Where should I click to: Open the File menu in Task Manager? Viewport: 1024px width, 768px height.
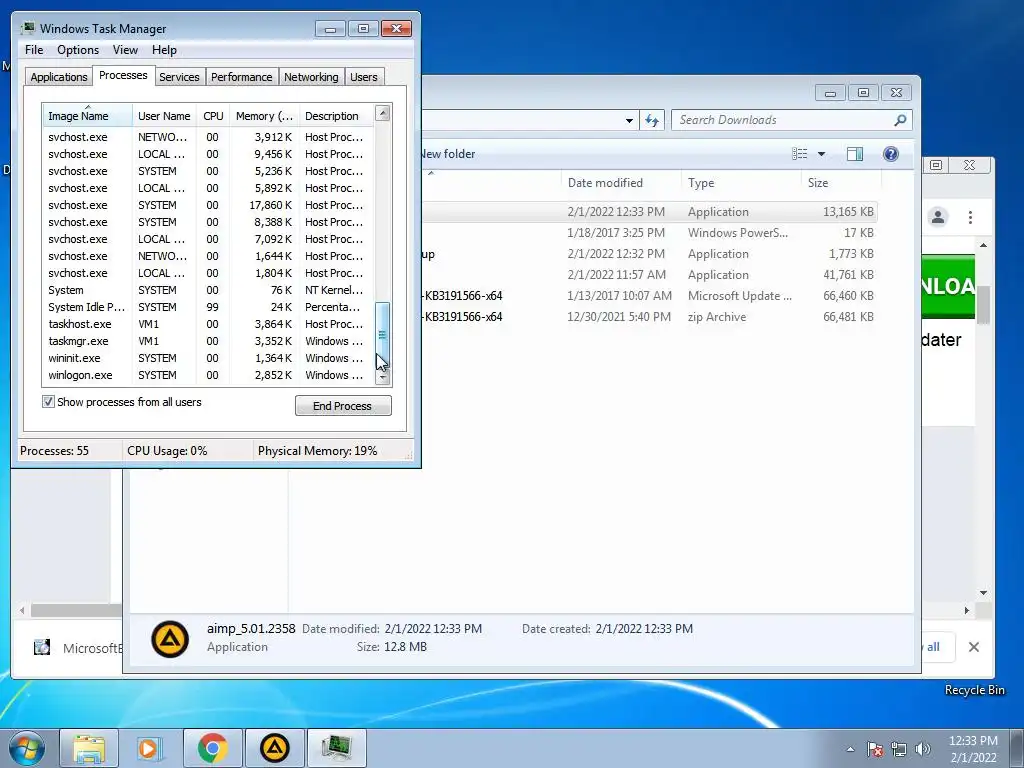34,50
